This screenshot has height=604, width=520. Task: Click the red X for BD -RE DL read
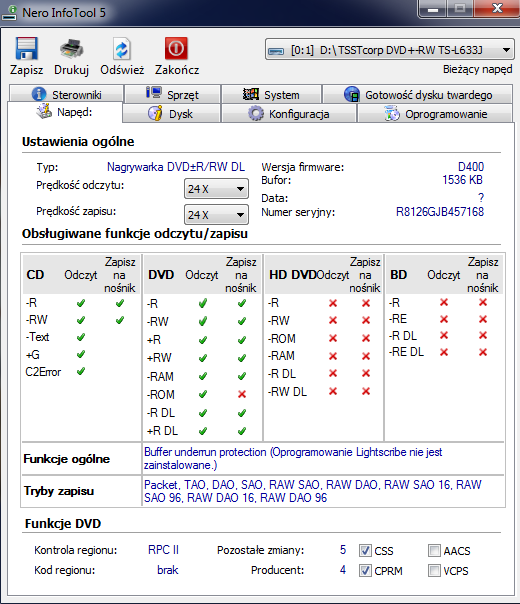444,352
